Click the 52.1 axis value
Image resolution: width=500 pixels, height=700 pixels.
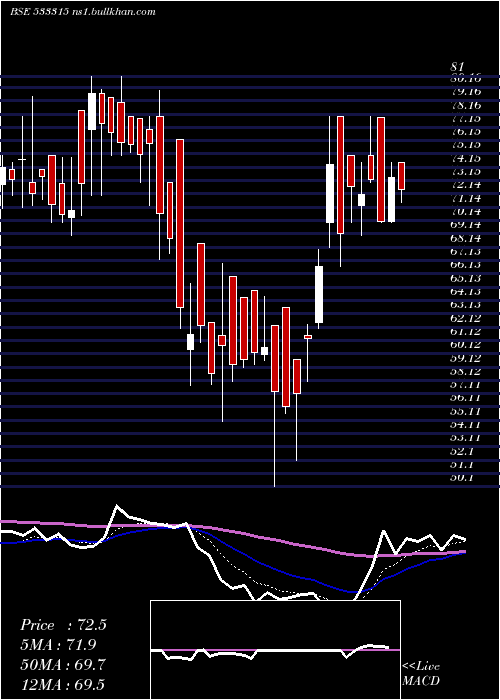coord(462,451)
